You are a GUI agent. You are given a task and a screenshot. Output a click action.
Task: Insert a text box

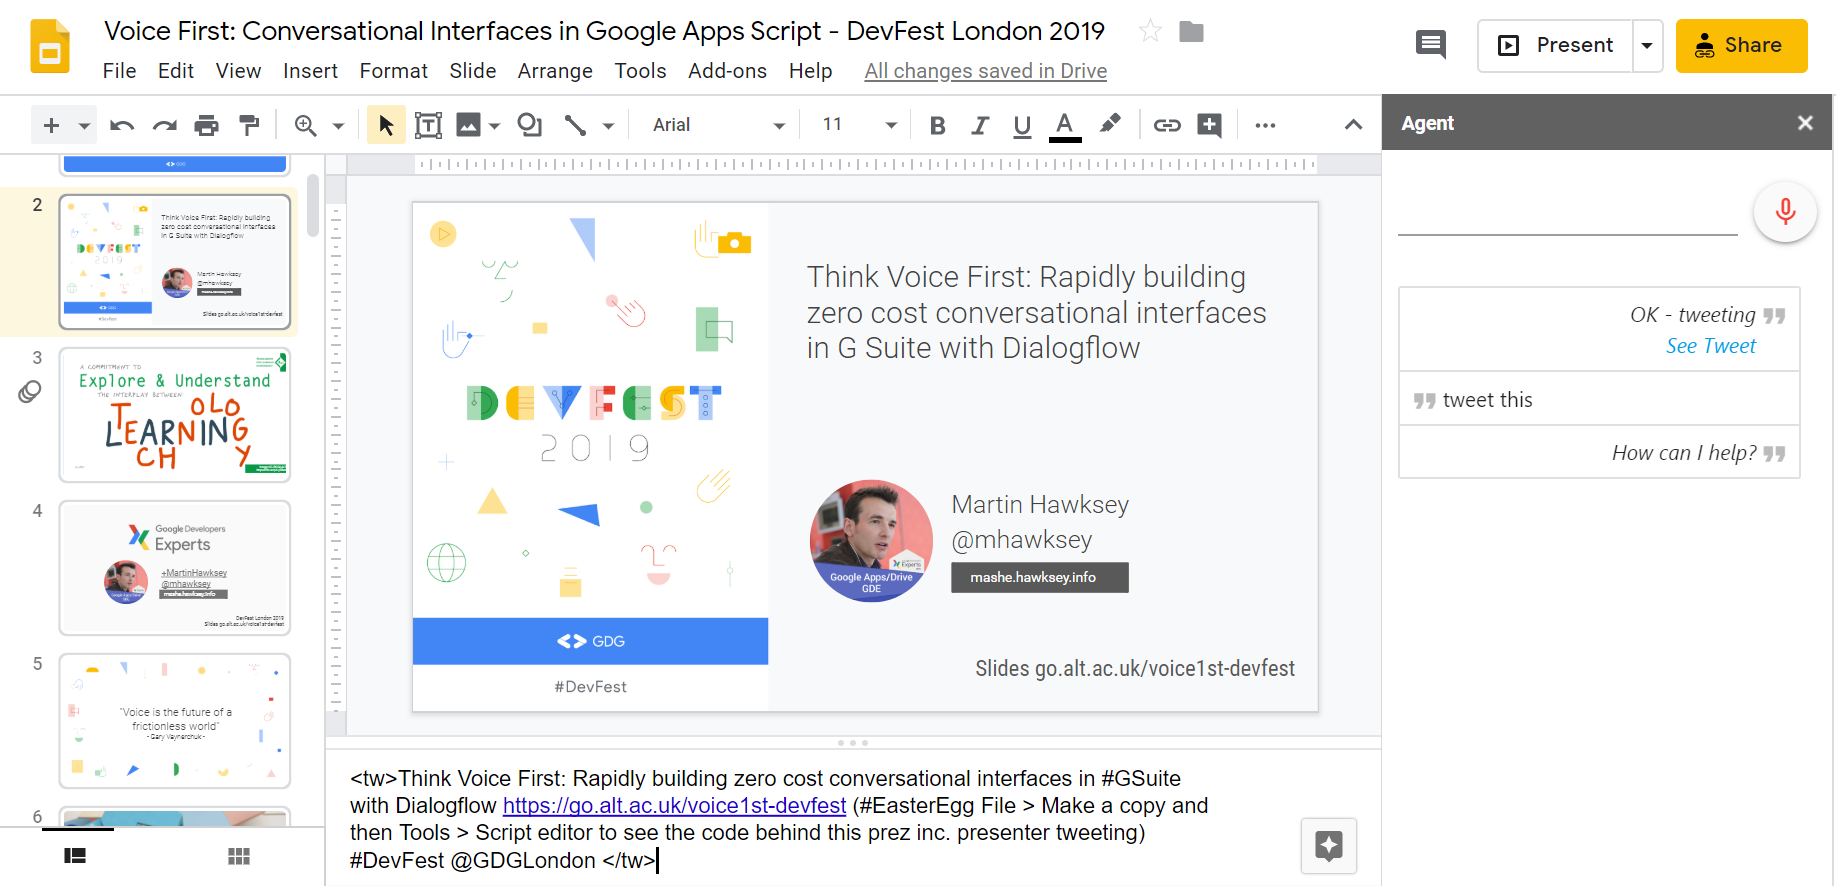coord(428,125)
